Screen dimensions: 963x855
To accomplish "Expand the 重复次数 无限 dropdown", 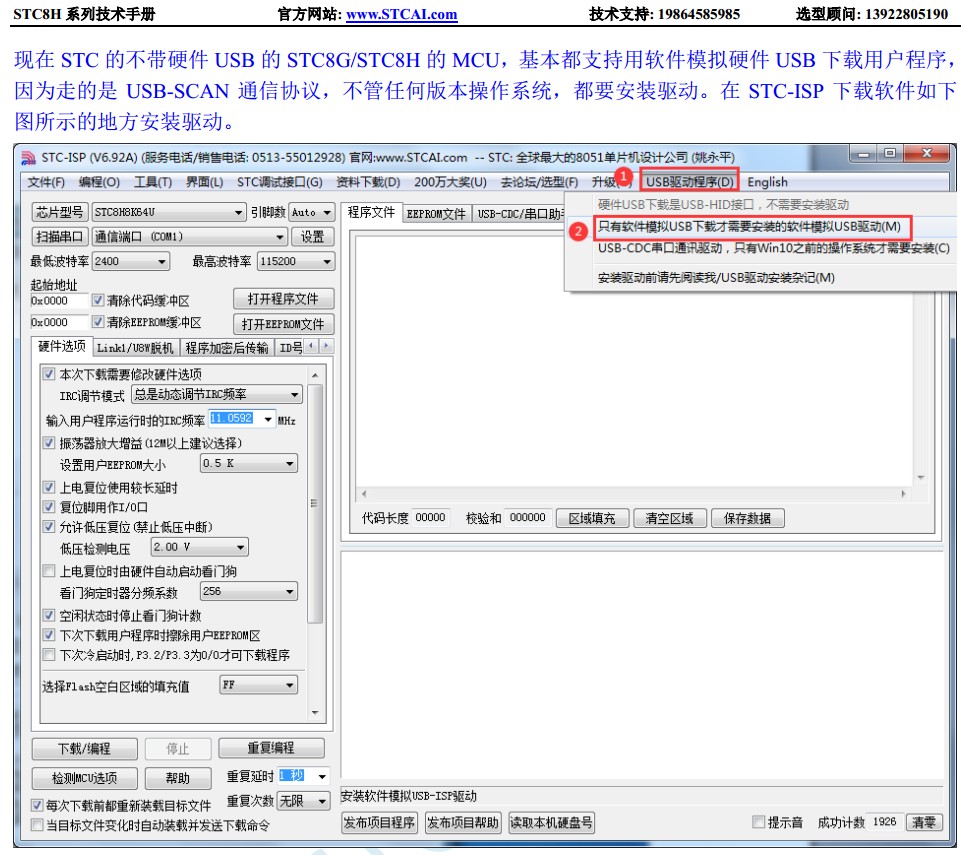I will click(322, 801).
